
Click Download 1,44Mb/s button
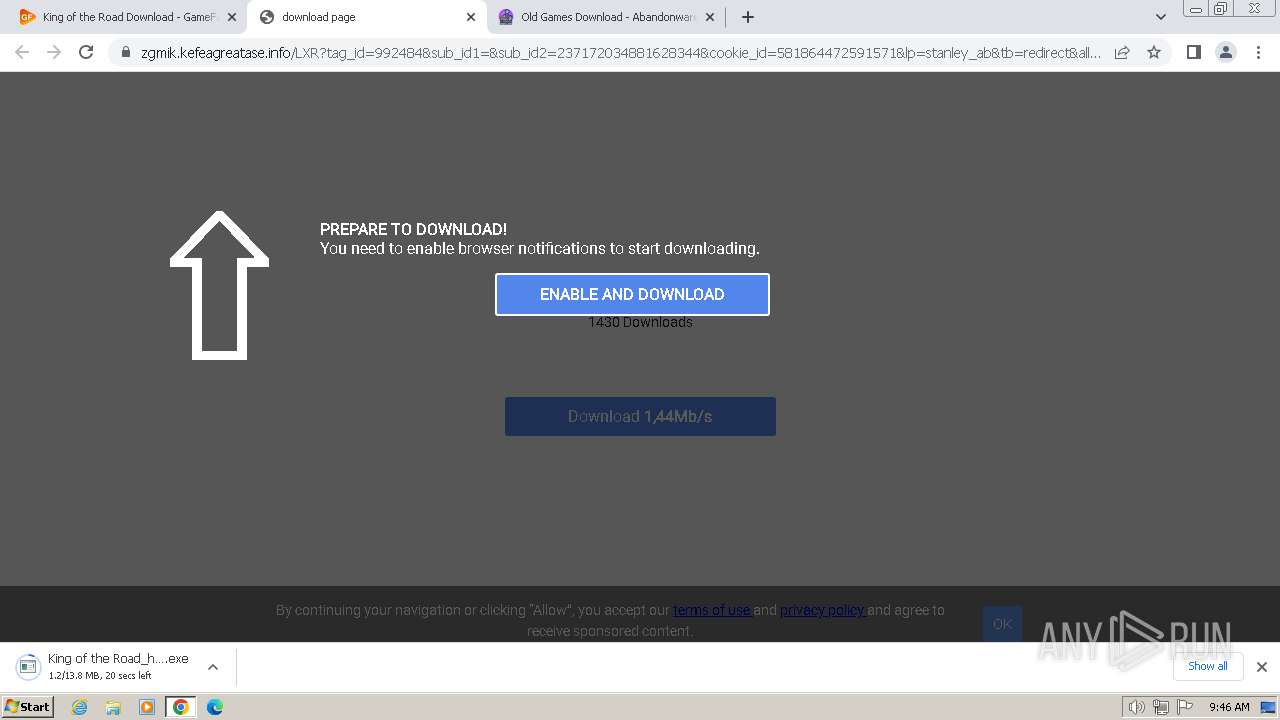640,416
